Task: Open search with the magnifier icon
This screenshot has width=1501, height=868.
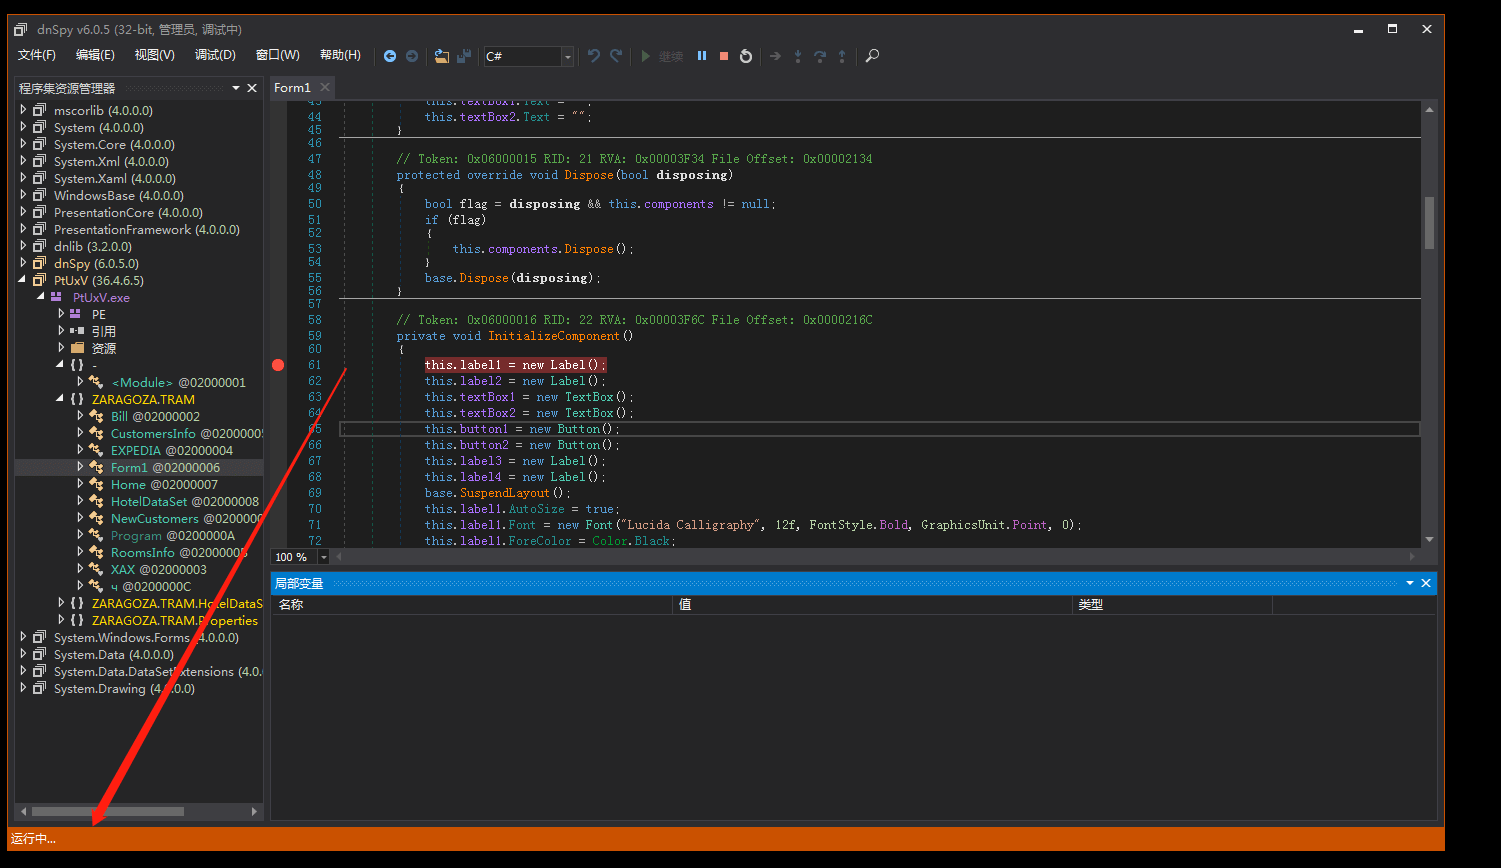Action: tap(872, 56)
